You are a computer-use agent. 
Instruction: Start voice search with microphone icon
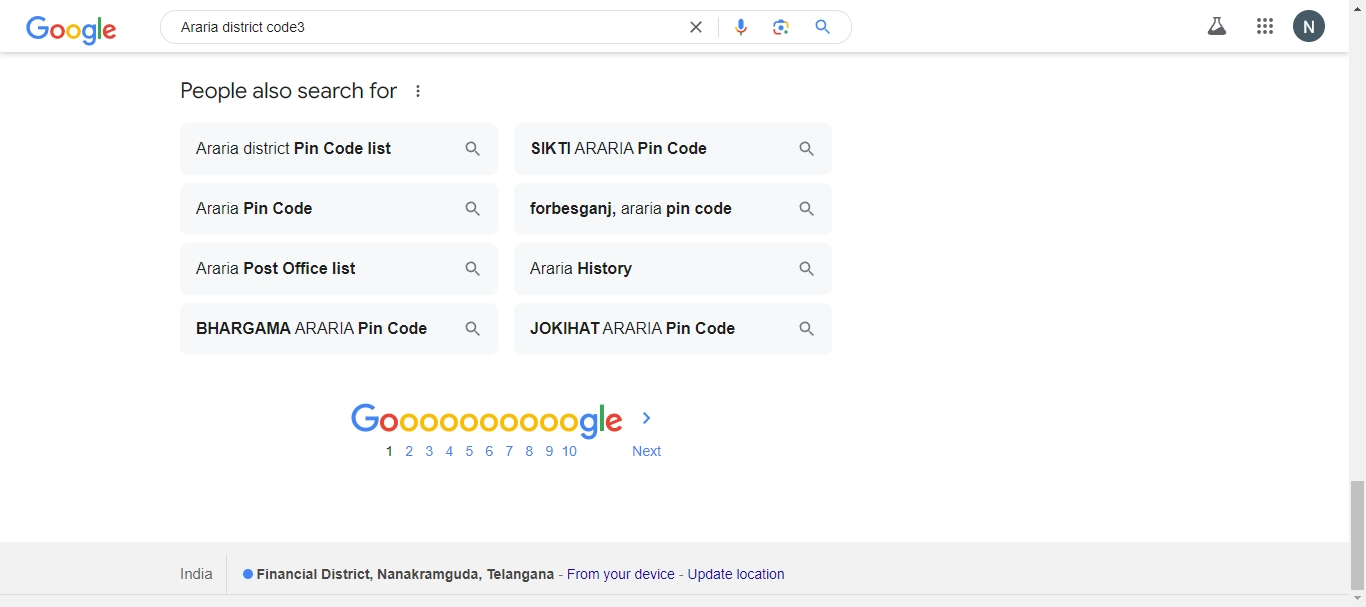pos(741,27)
